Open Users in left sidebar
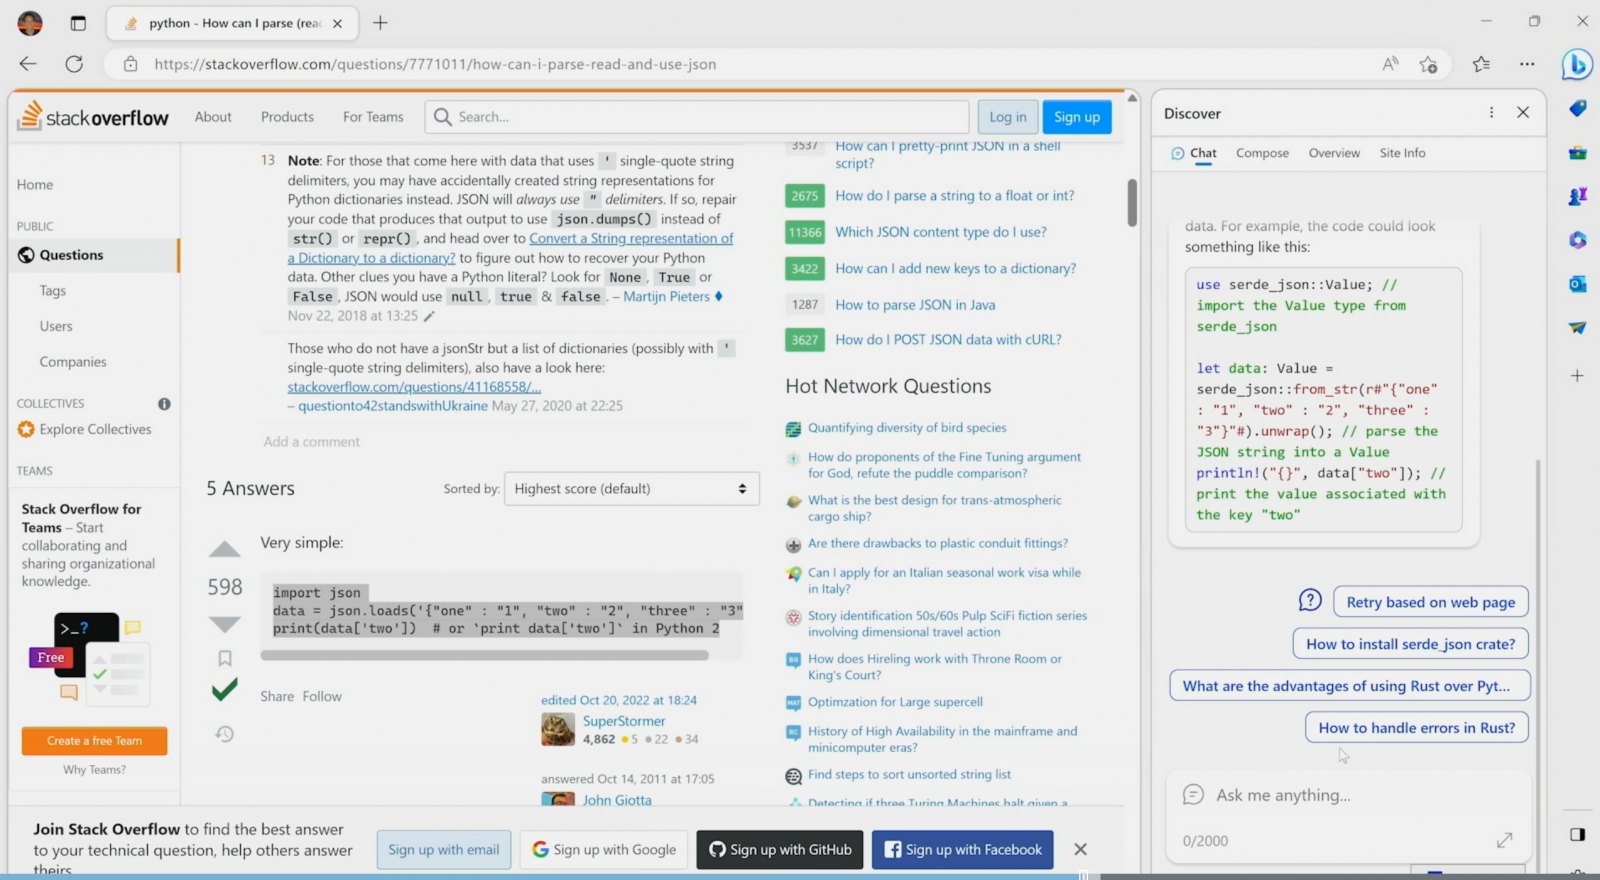This screenshot has width=1600, height=880. tap(56, 326)
